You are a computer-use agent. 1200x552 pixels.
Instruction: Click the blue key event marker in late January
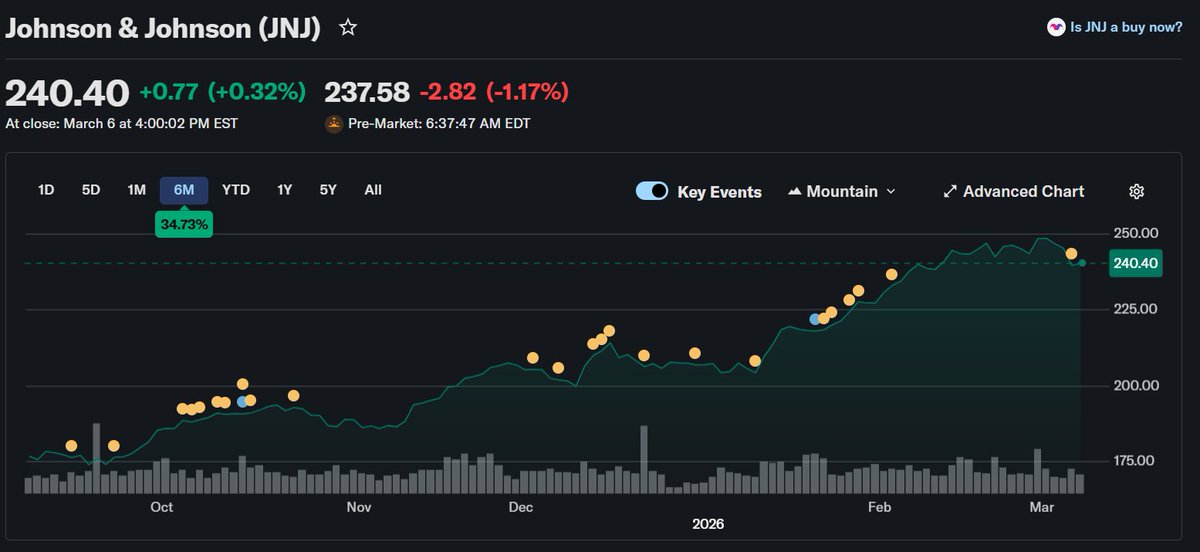tap(815, 319)
